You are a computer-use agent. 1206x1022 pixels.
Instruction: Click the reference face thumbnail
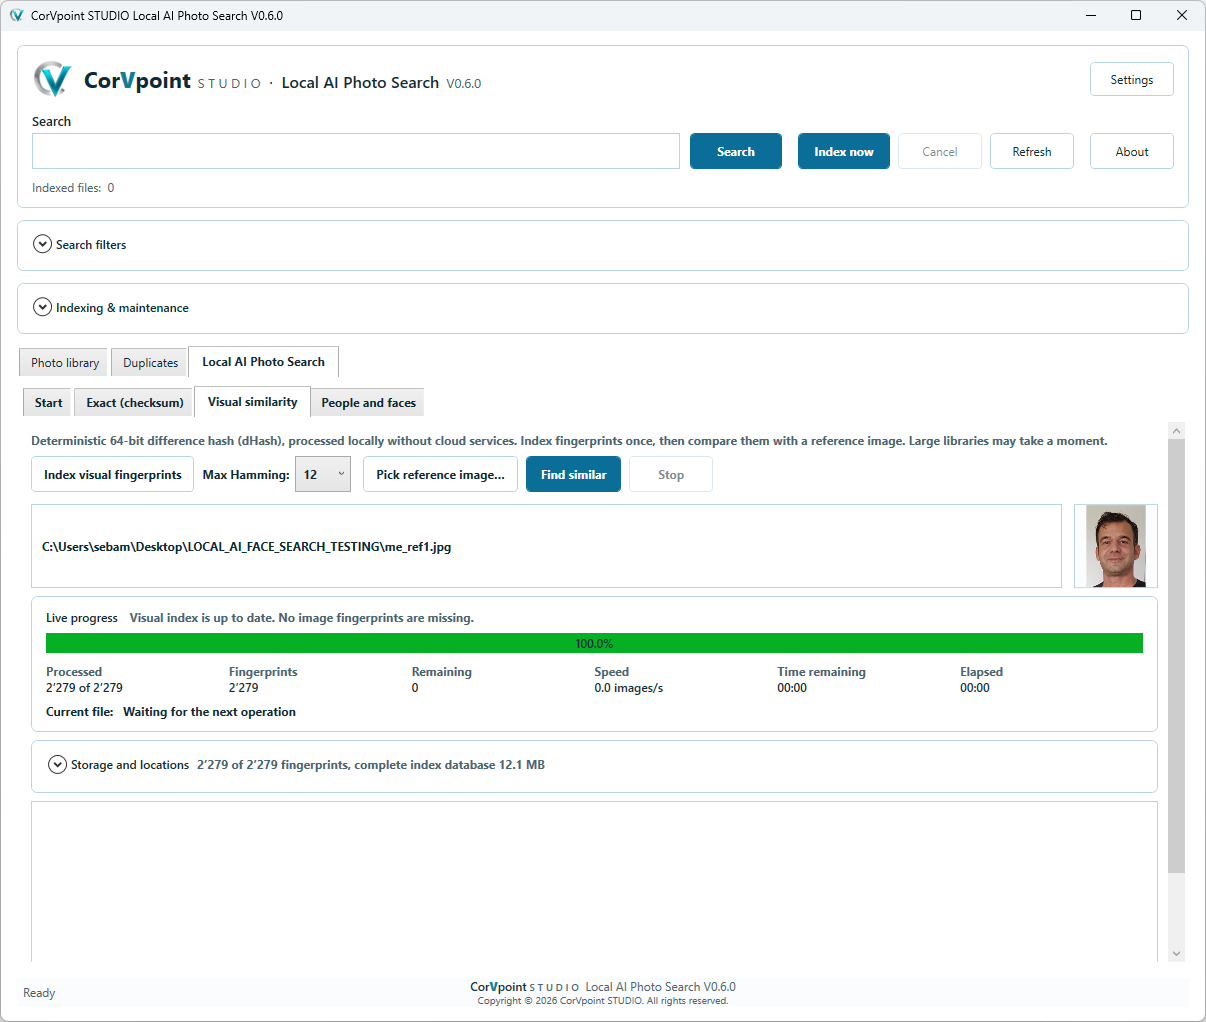click(1116, 546)
